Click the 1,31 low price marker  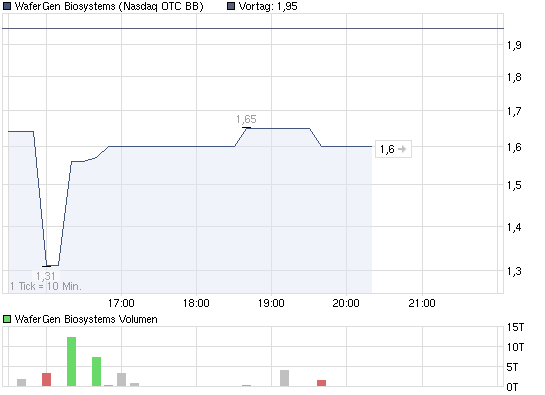[x=46, y=276]
